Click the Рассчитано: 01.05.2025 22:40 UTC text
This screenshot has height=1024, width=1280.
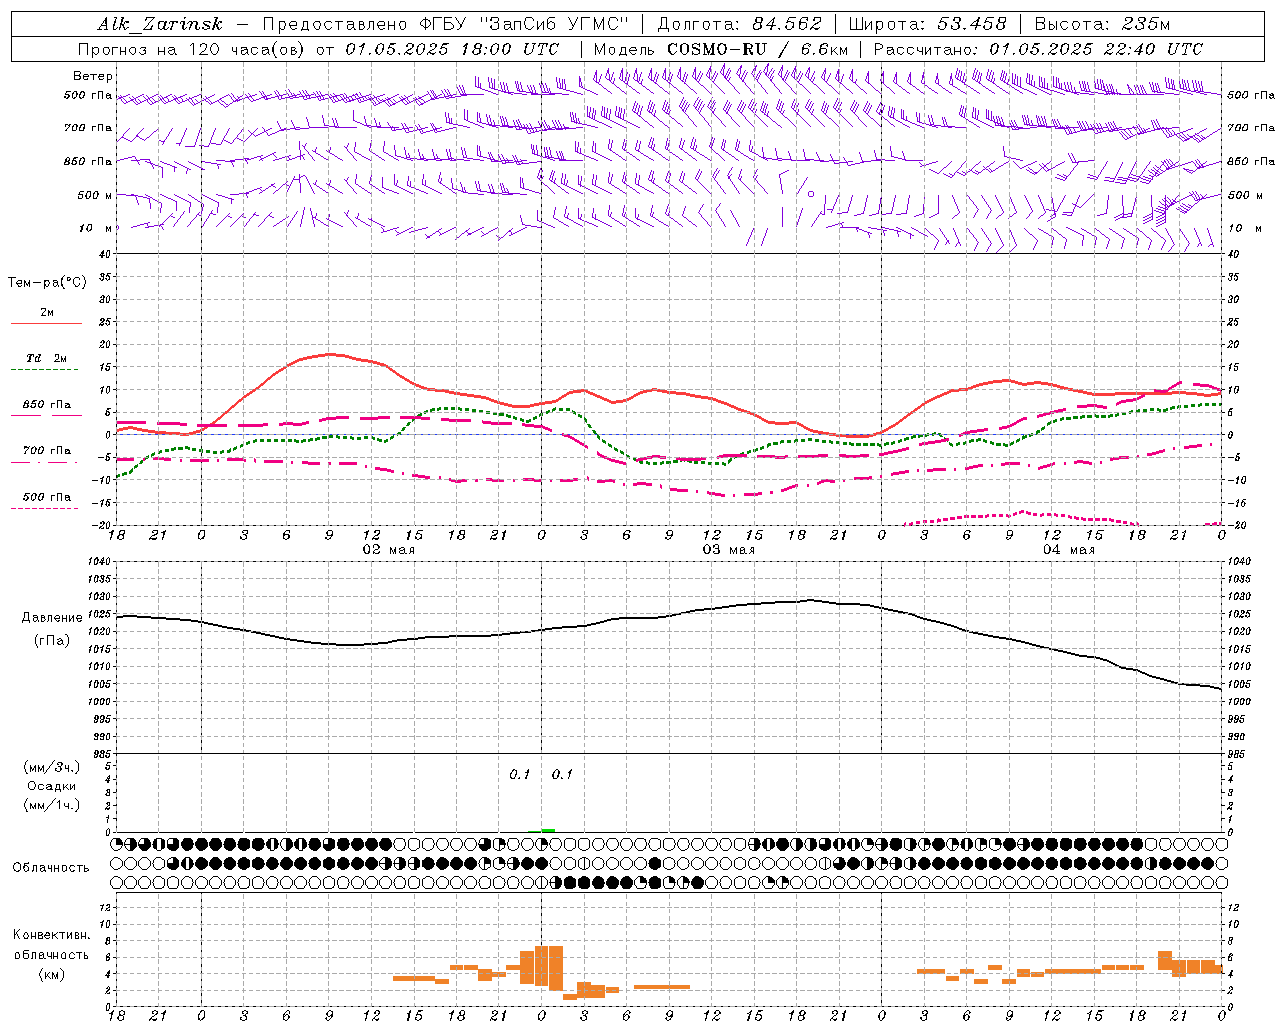click(1038, 49)
